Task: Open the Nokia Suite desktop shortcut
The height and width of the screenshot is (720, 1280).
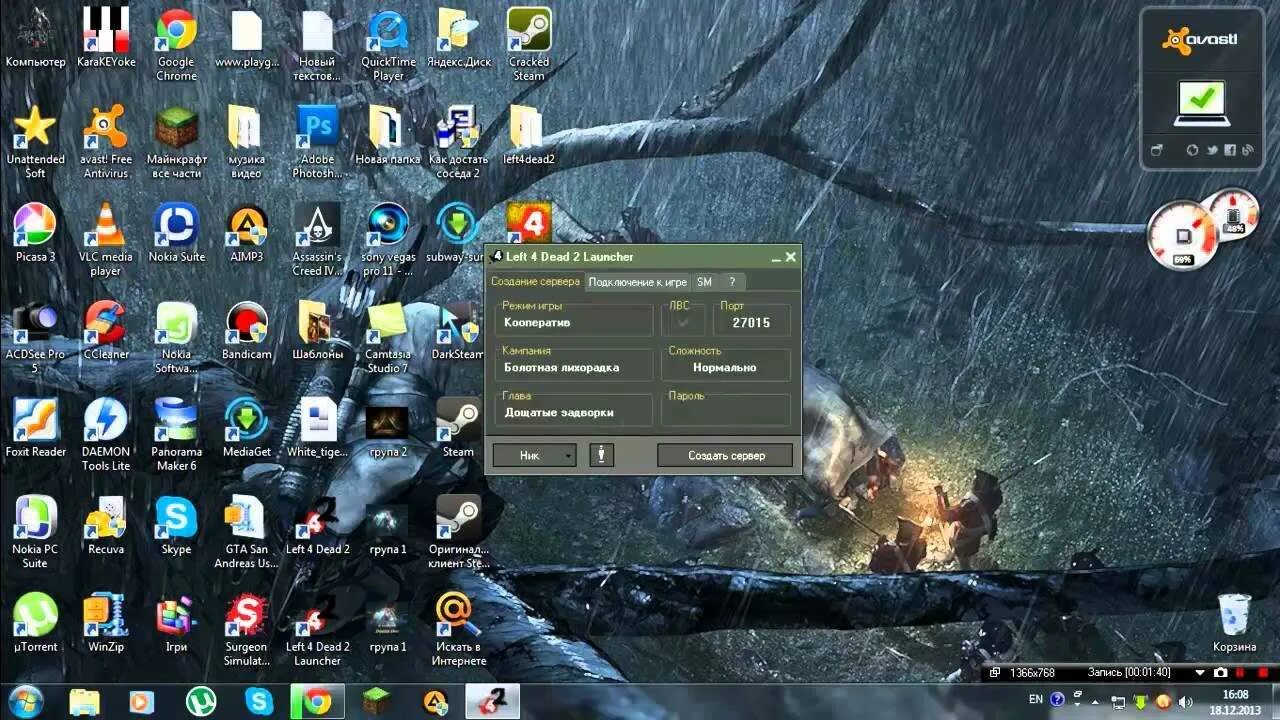Action: pos(176,232)
